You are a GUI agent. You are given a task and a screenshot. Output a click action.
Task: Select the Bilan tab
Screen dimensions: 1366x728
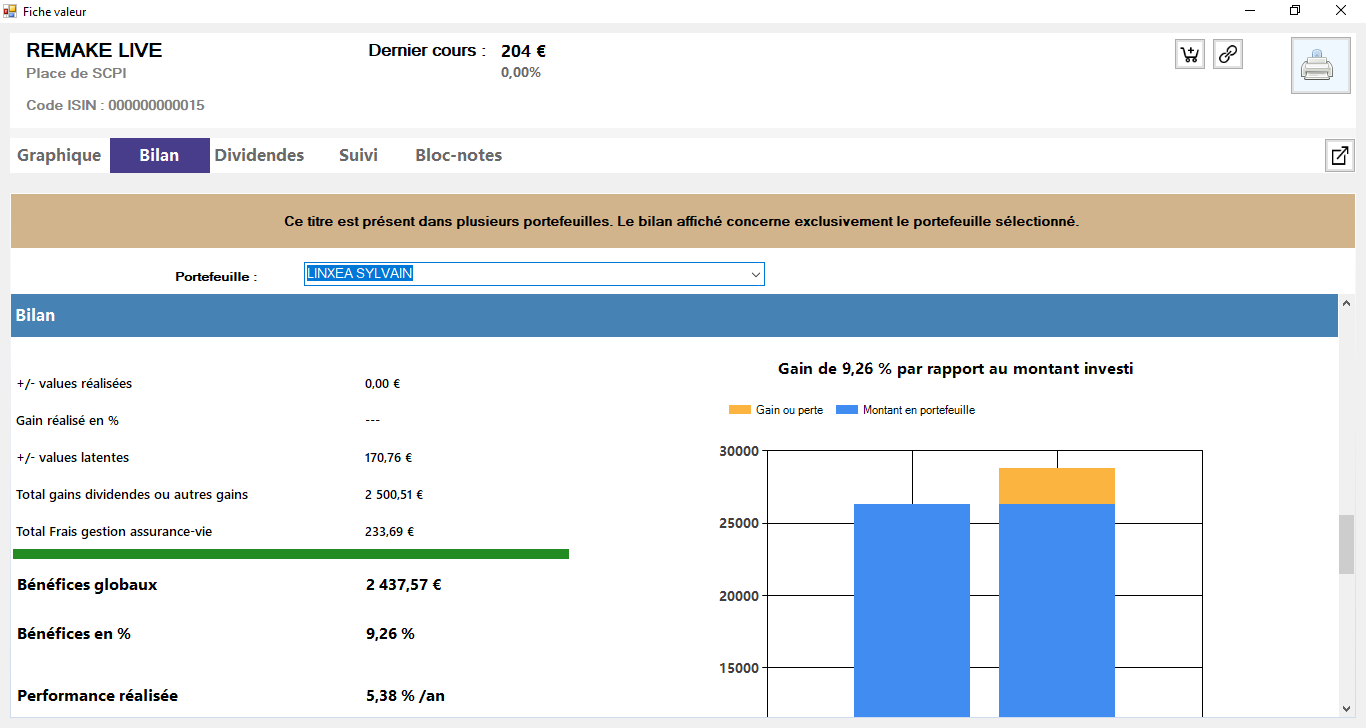click(x=159, y=156)
